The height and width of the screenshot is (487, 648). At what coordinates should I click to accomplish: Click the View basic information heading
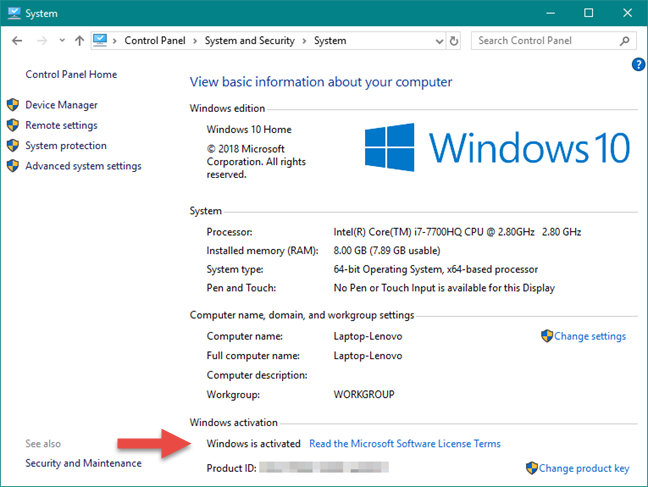(x=321, y=82)
